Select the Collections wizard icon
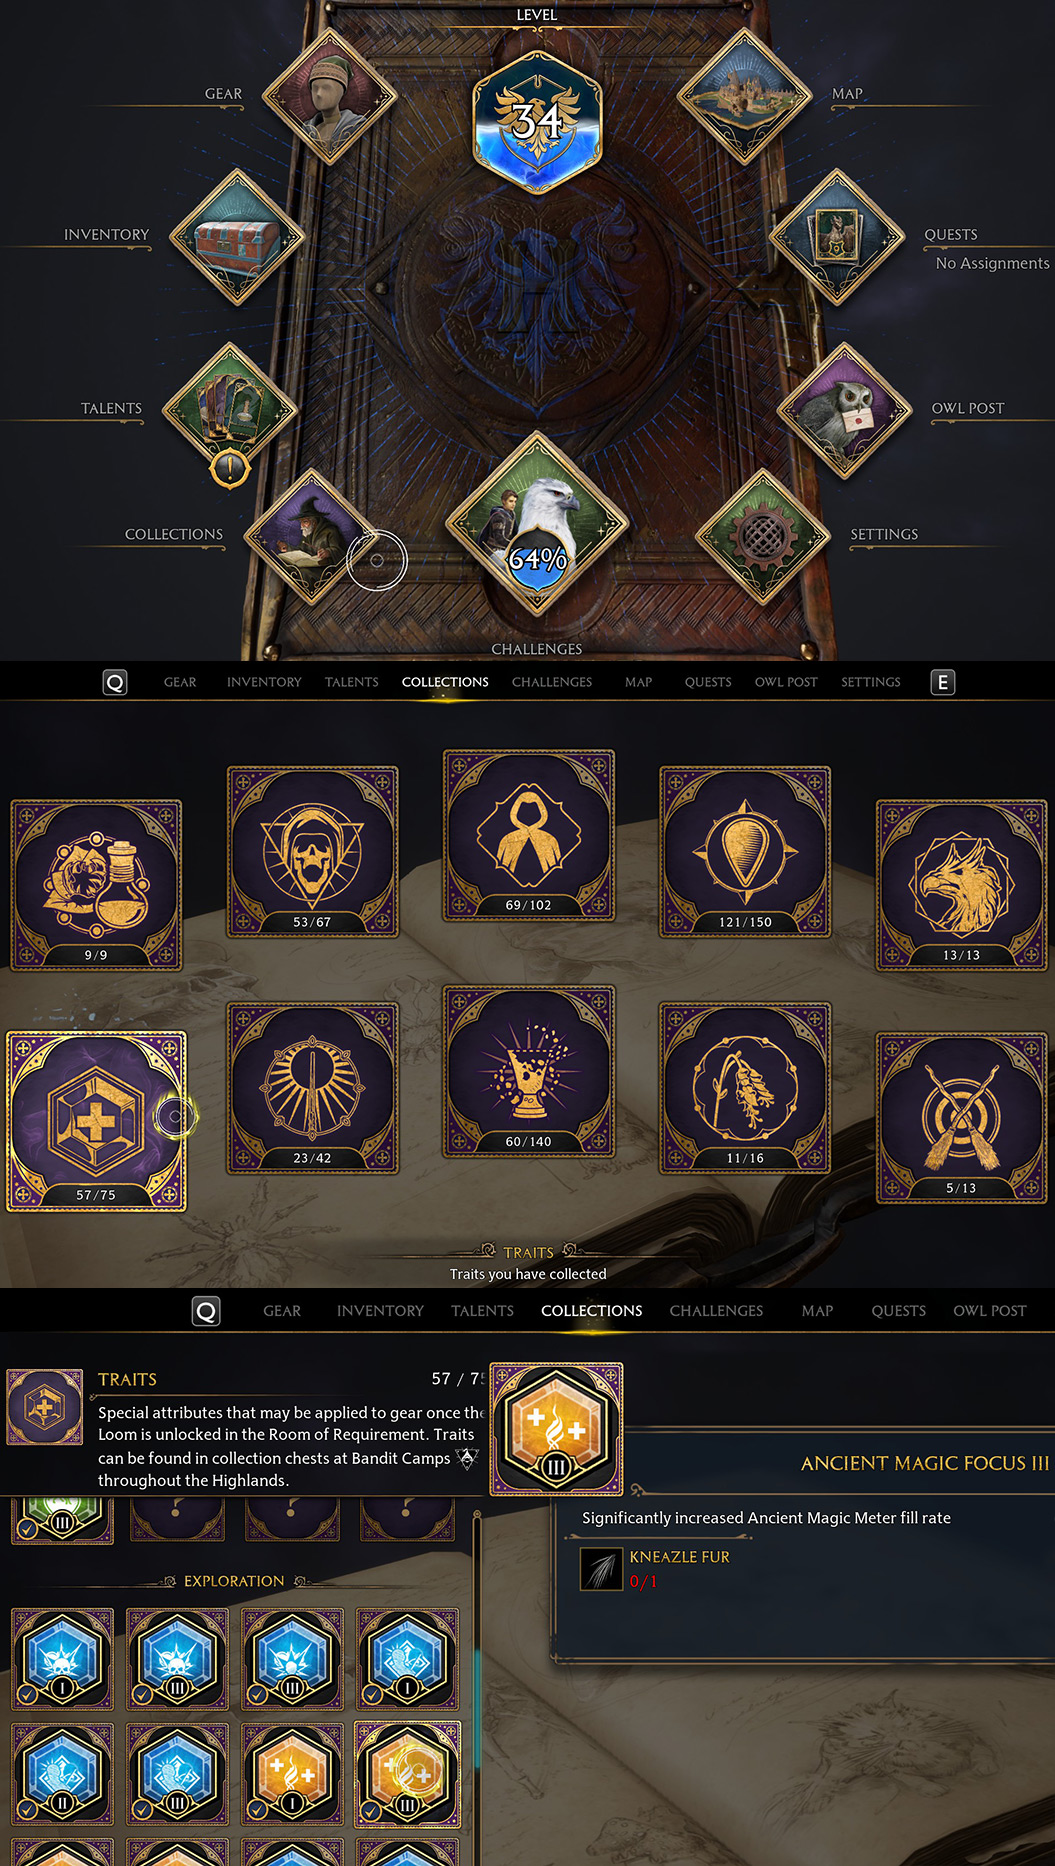Screen dimensions: 1055x1866 (311, 536)
